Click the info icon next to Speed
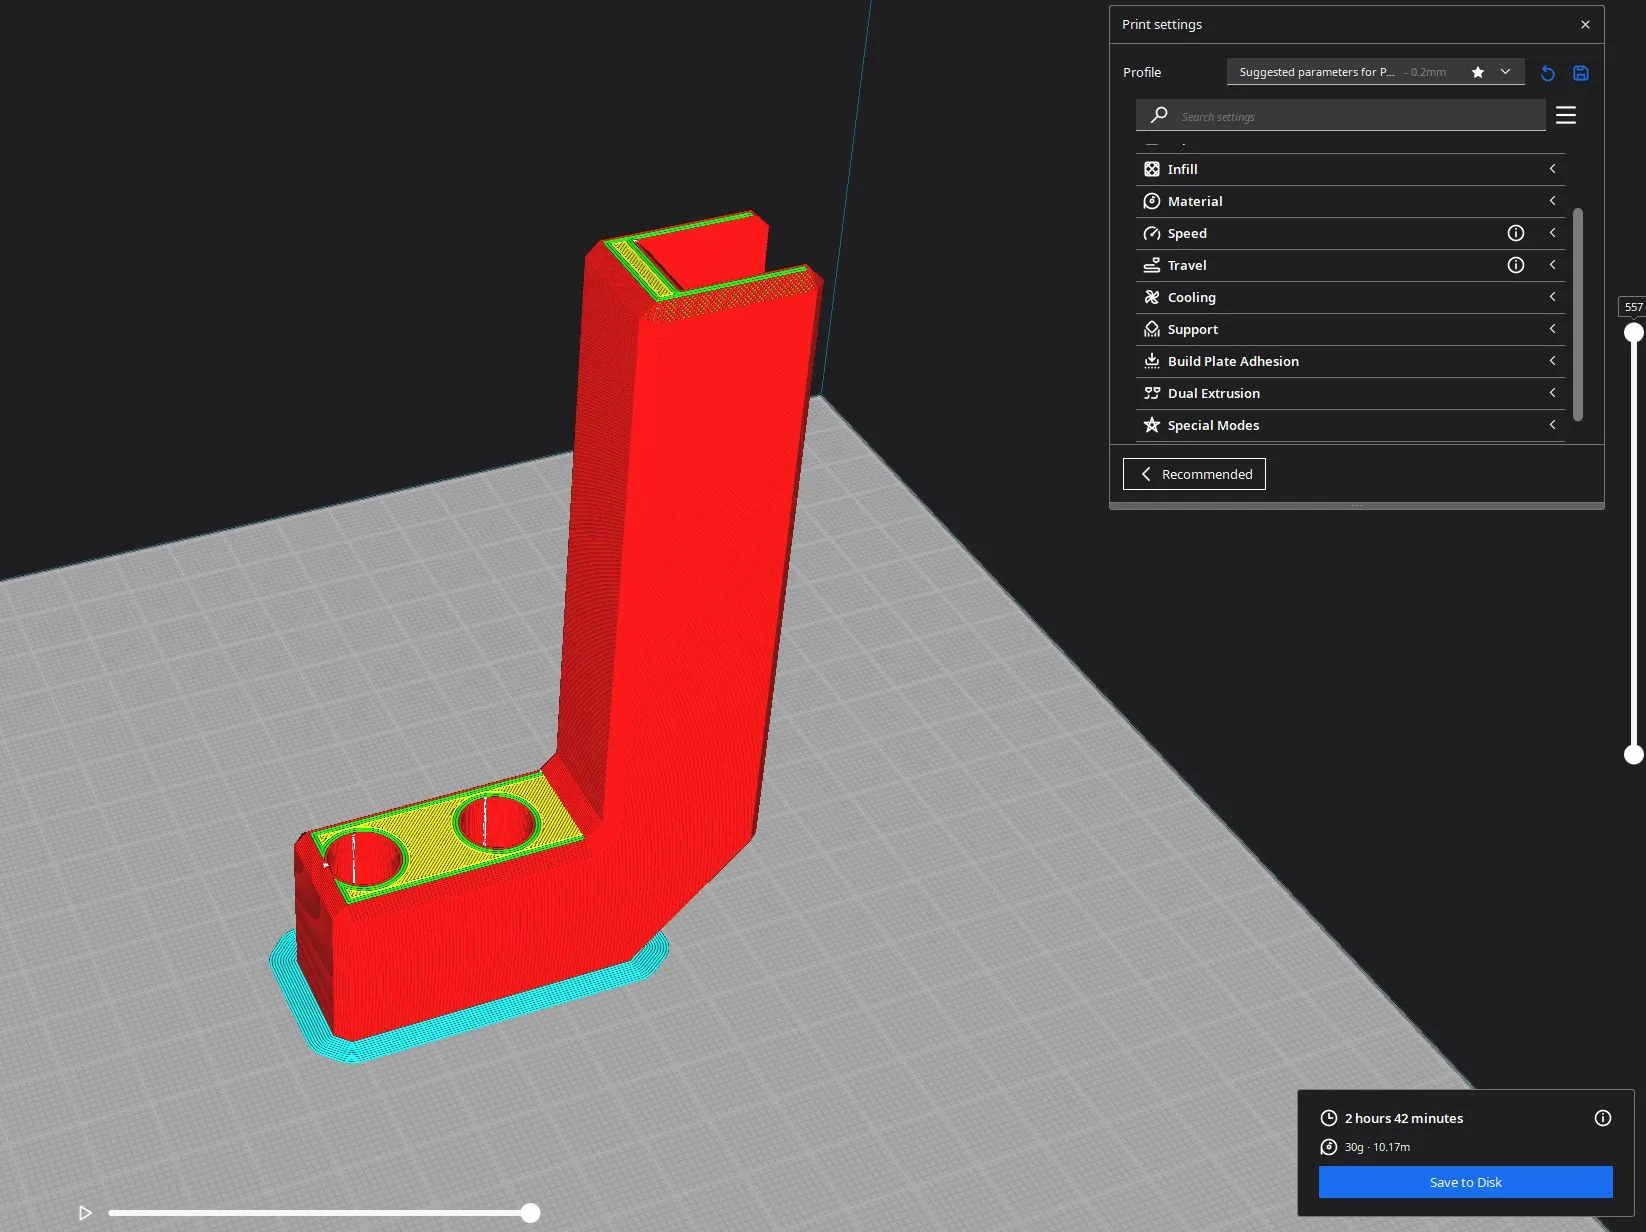1646x1232 pixels. pos(1516,233)
